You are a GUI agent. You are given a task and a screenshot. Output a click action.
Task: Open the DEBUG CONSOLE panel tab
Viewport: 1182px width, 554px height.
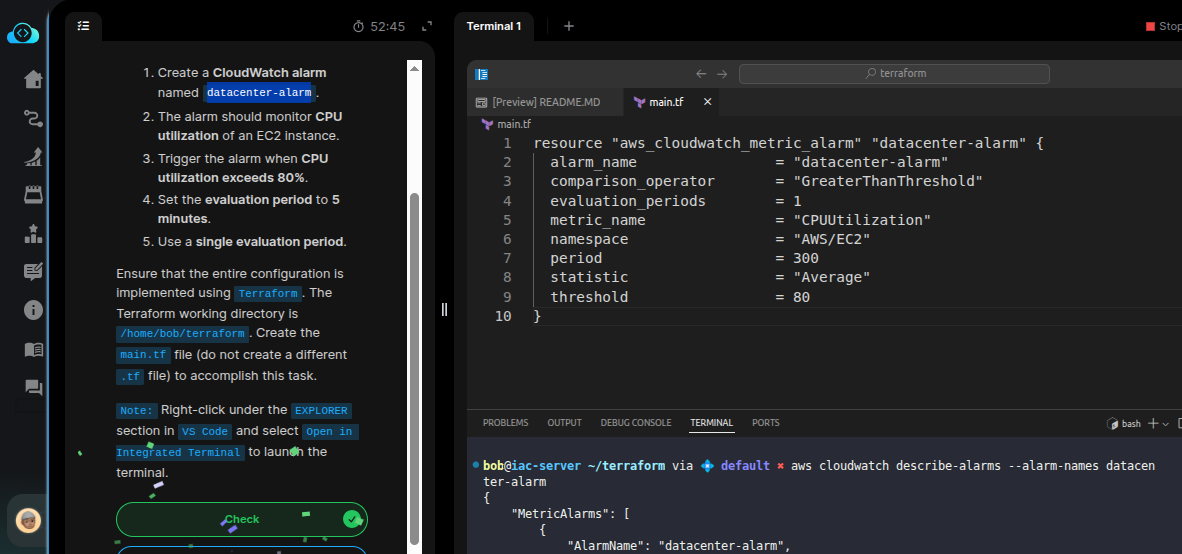[635, 423]
